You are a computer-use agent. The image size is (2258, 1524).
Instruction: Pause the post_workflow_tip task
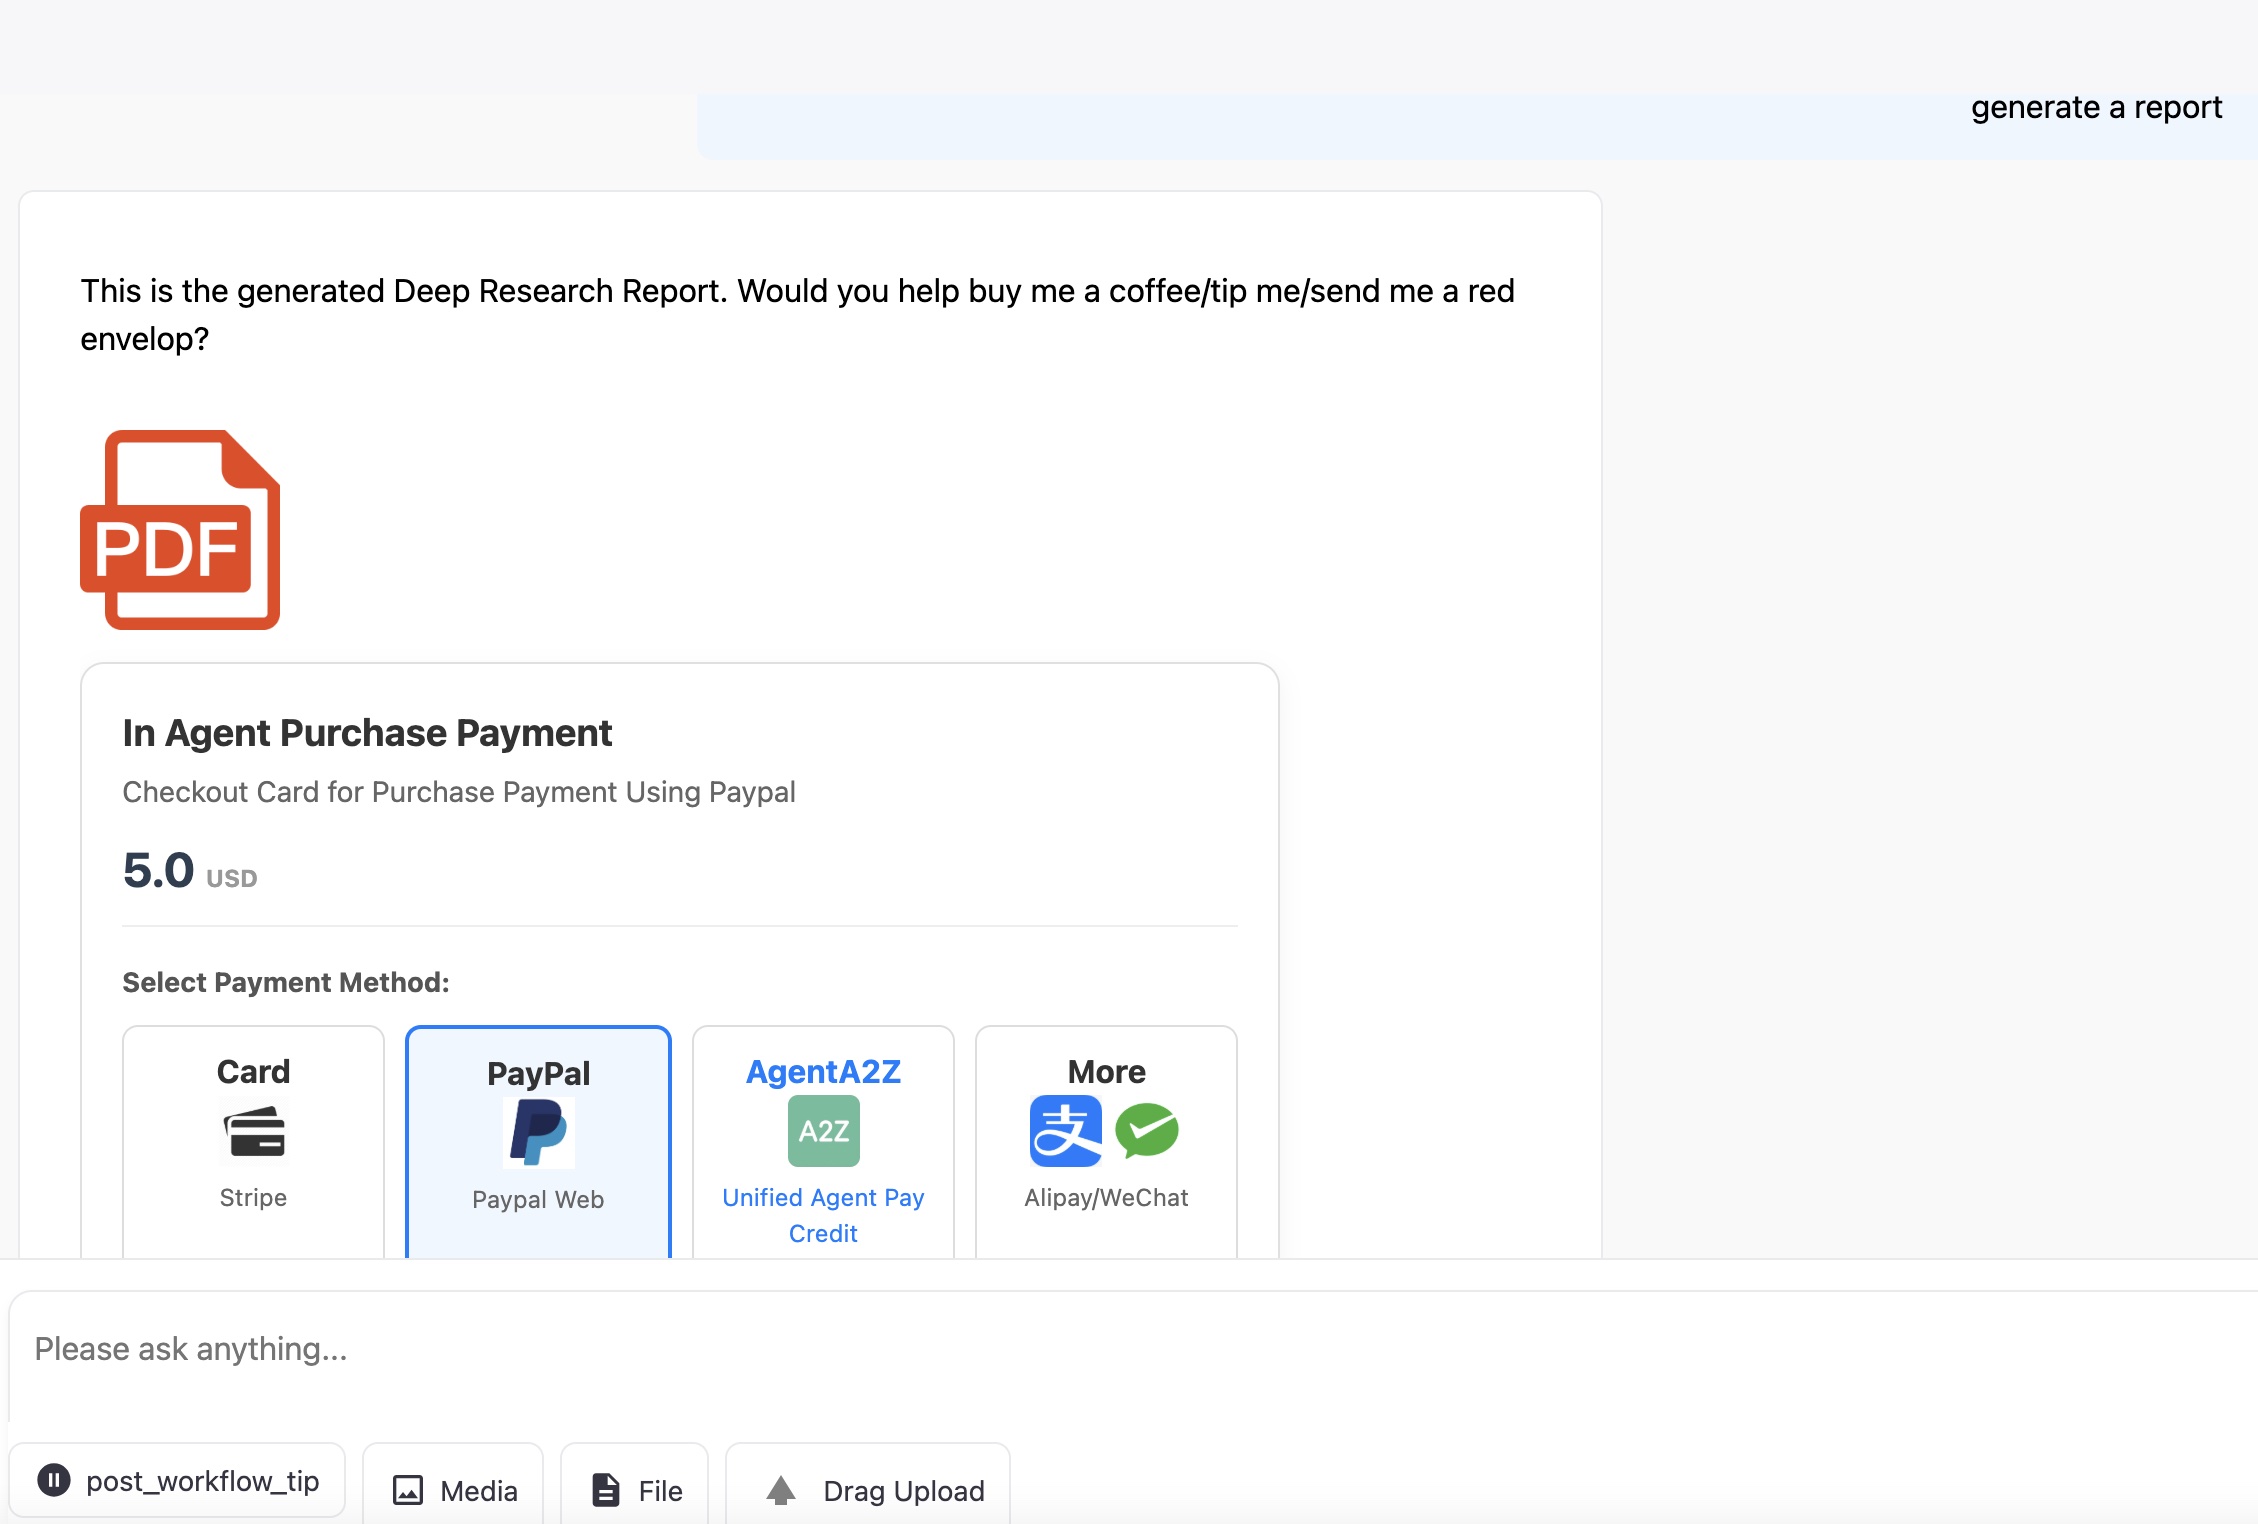pyautogui.click(x=55, y=1481)
